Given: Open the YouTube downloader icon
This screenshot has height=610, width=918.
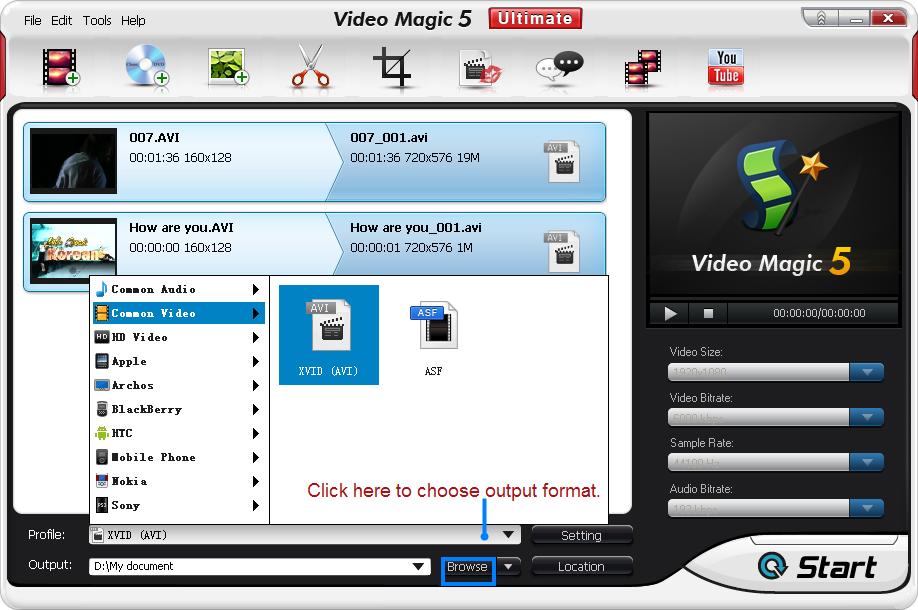Looking at the screenshot, I should click(726, 67).
